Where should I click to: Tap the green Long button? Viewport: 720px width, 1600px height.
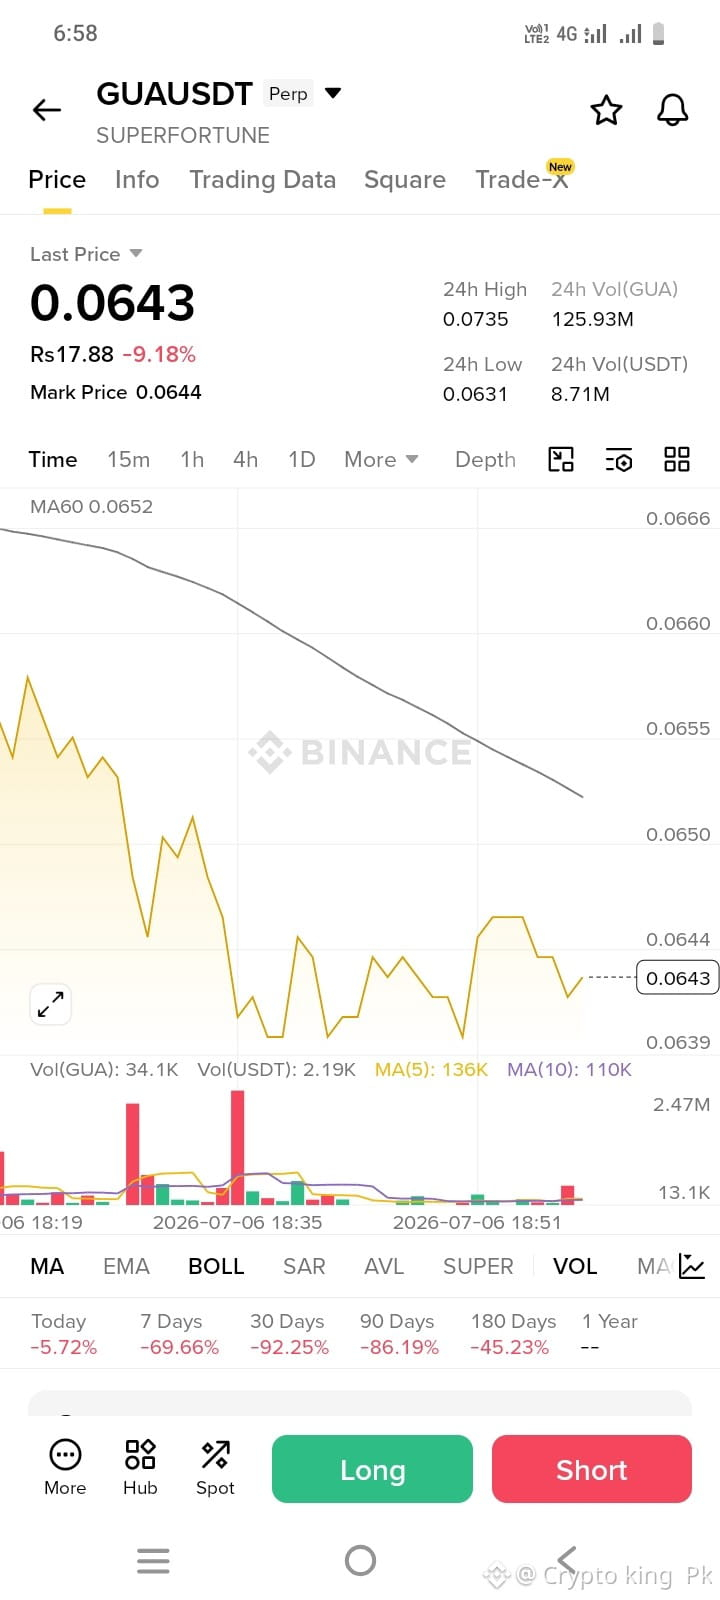pyautogui.click(x=372, y=1469)
